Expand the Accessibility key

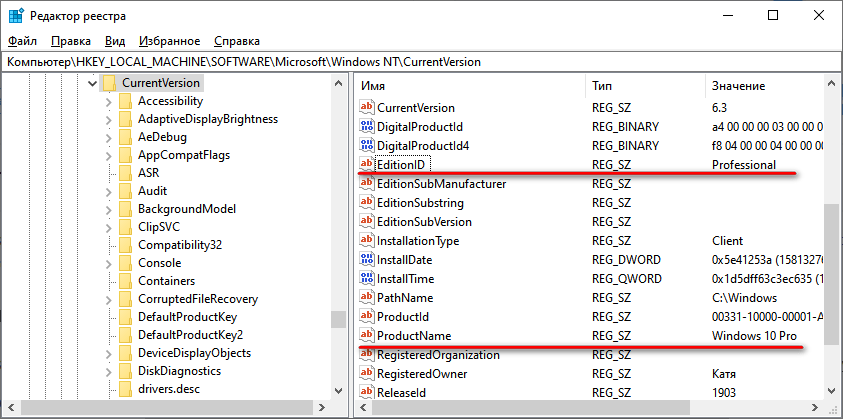[x=109, y=101]
